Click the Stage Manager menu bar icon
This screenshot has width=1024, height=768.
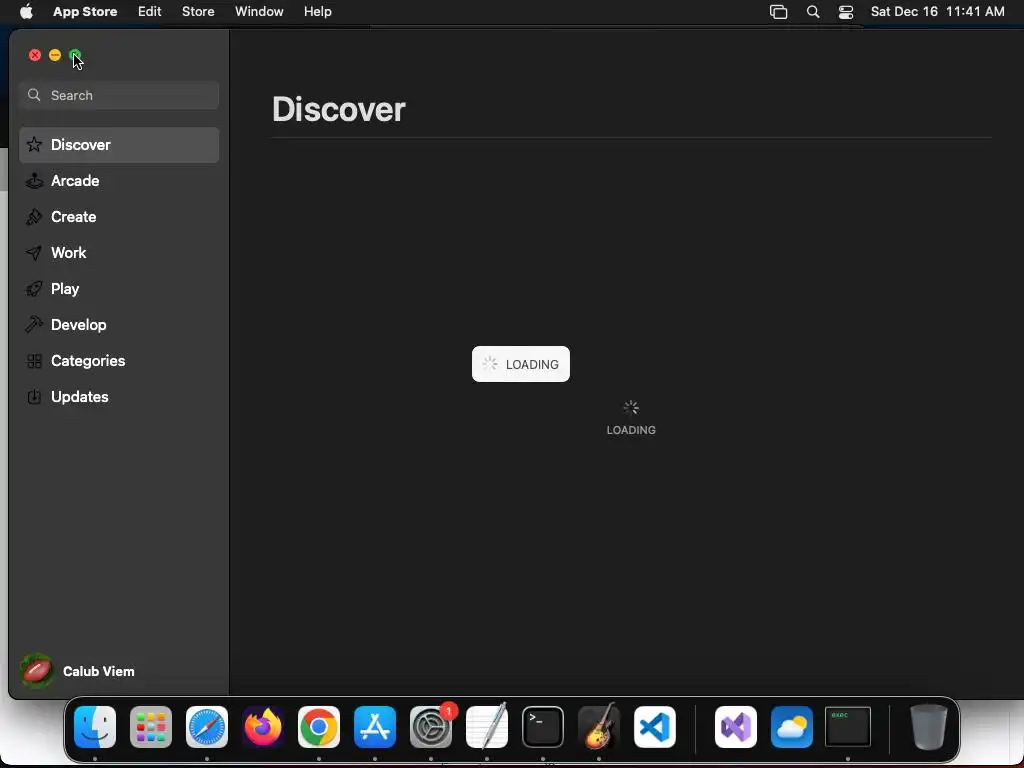click(778, 12)
